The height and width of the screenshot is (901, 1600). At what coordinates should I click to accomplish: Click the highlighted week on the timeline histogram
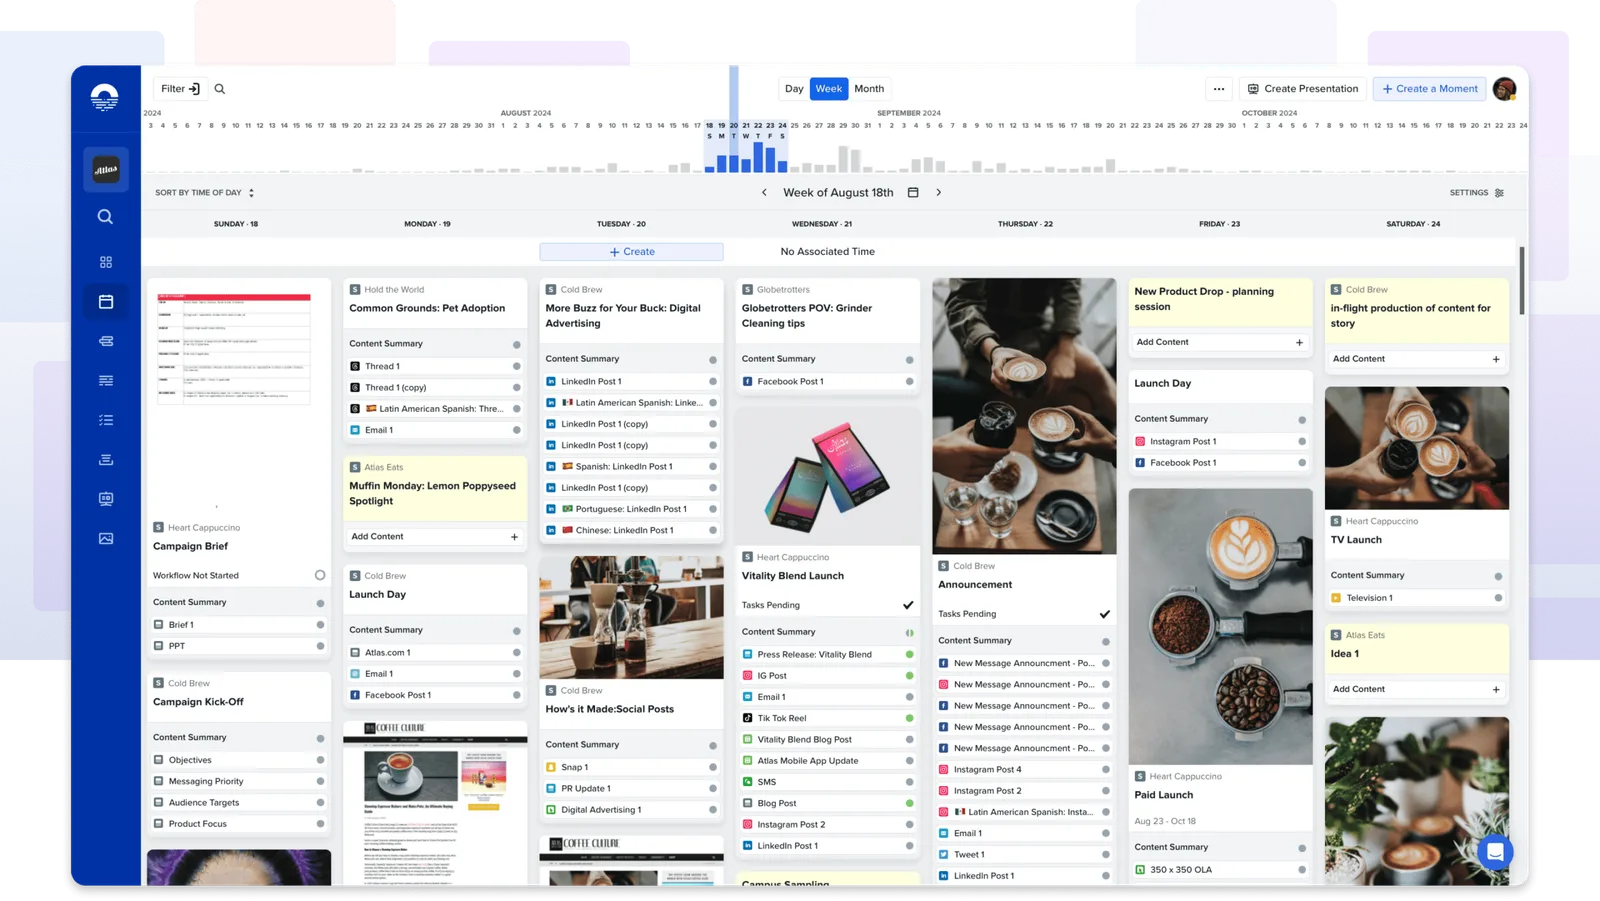coord(746,148)
